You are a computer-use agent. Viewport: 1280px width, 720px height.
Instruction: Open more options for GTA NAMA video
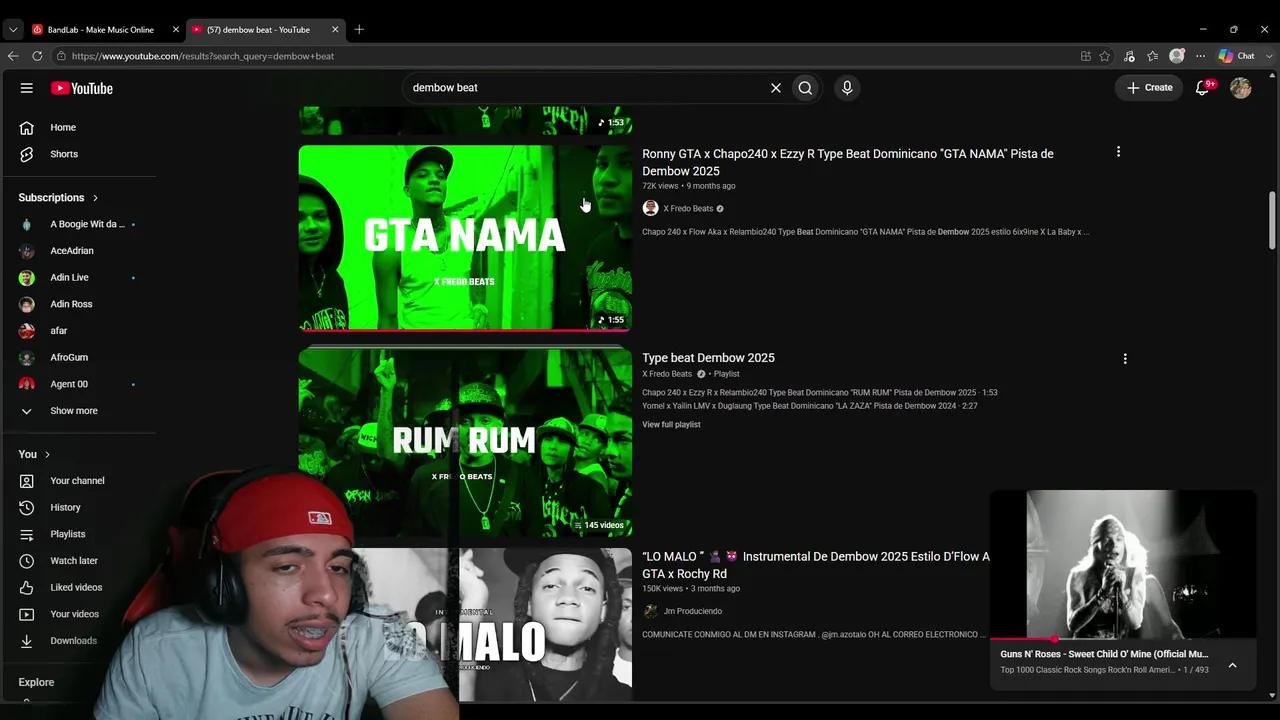click(x=1118, y=152)
